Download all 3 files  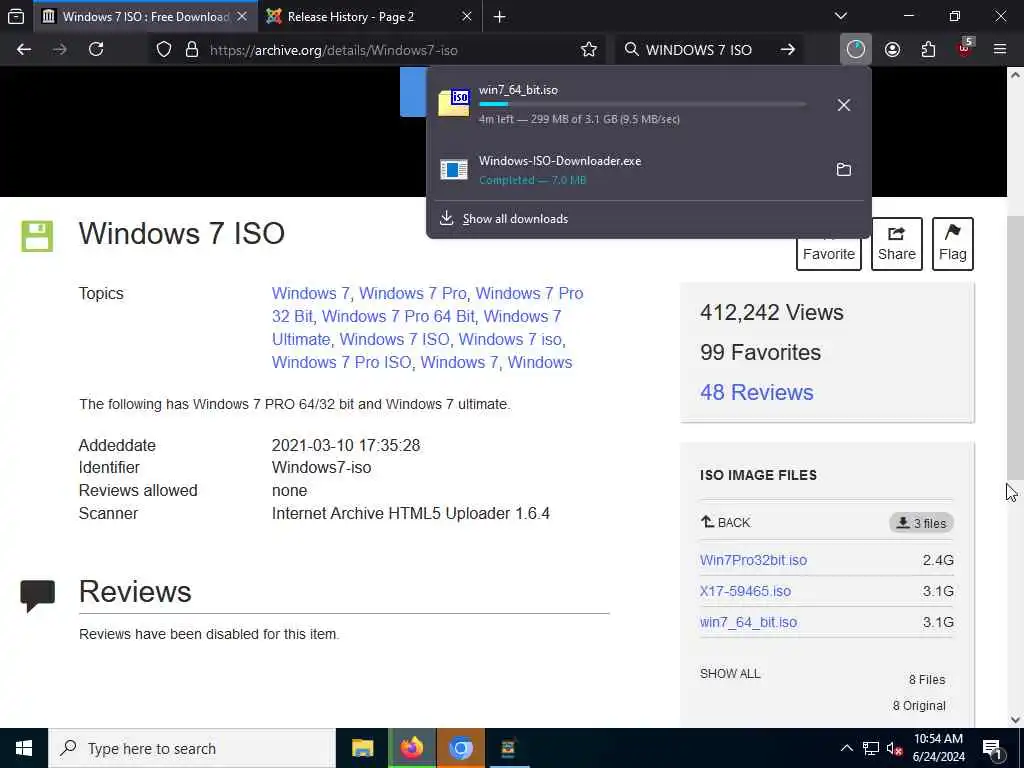921,523
